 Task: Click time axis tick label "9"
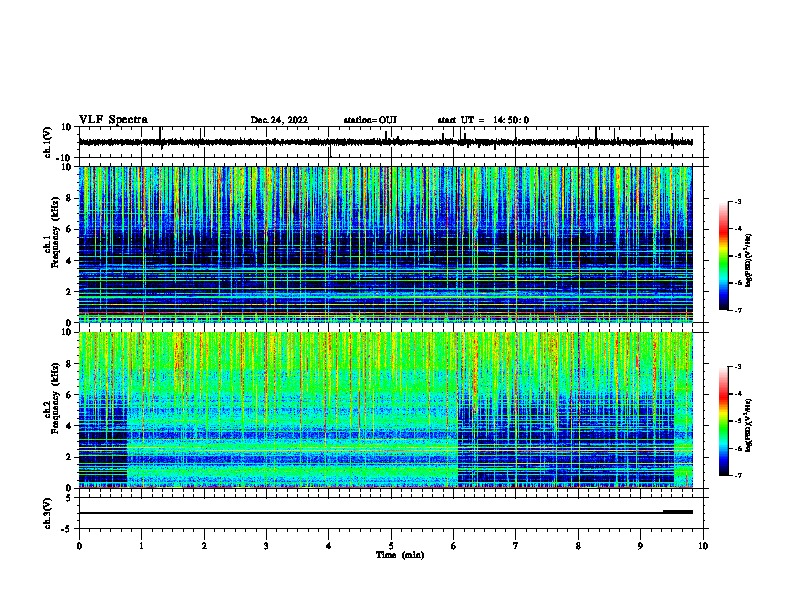[x=640, y=546]
